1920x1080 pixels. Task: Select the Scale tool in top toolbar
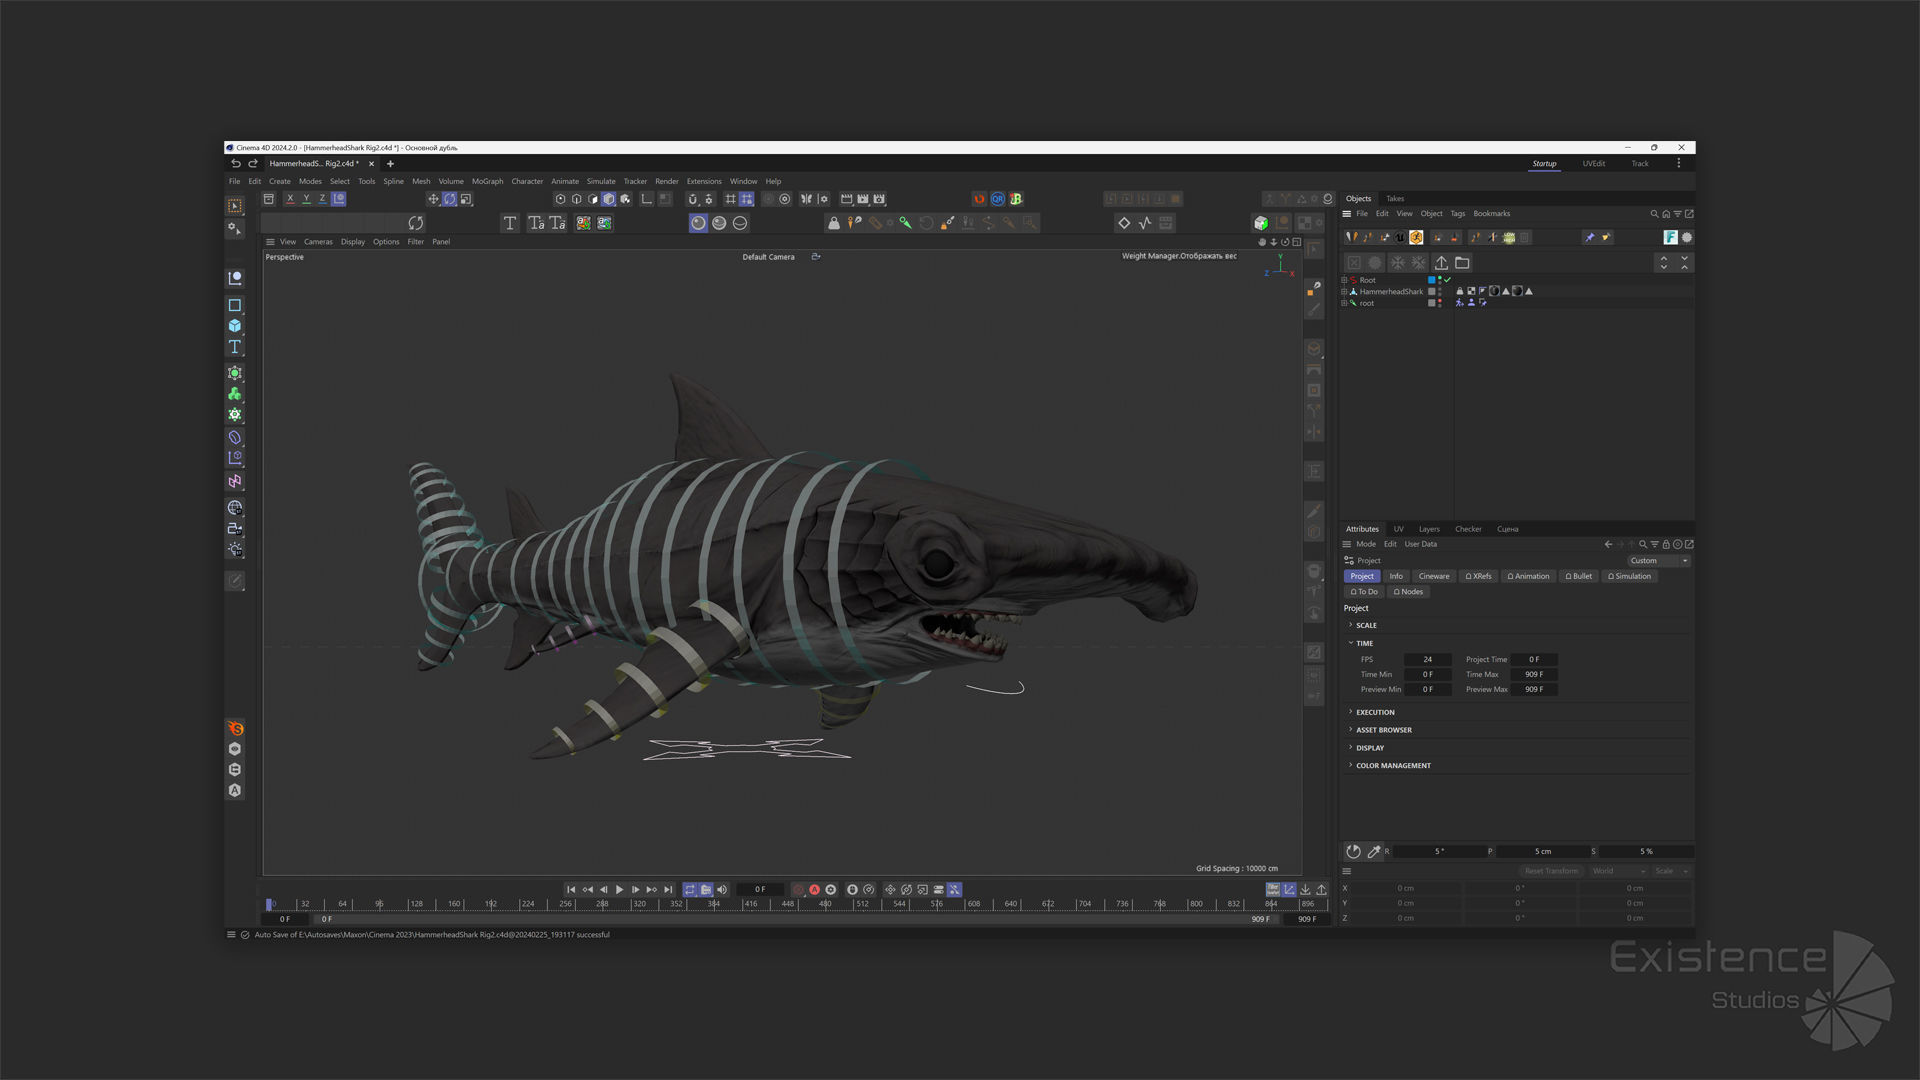click(466, 199)
